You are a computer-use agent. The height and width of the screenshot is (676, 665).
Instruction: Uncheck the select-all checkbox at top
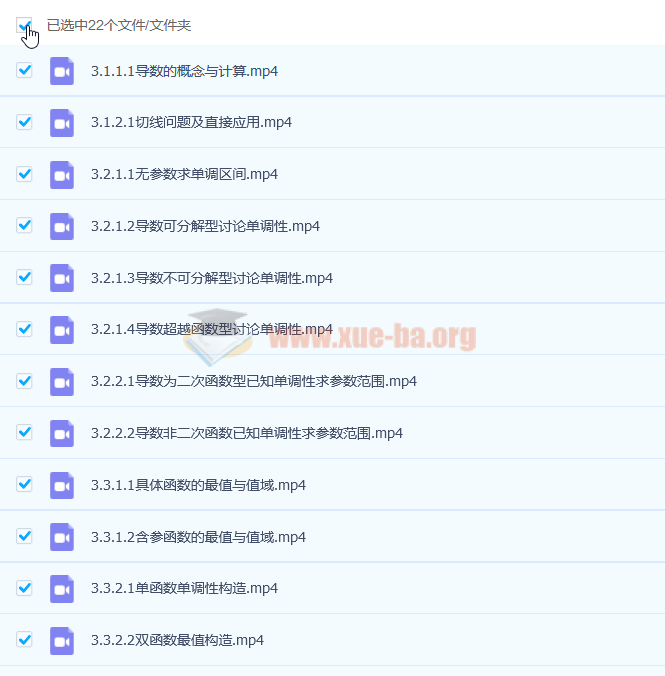click(x=24, y=25)
